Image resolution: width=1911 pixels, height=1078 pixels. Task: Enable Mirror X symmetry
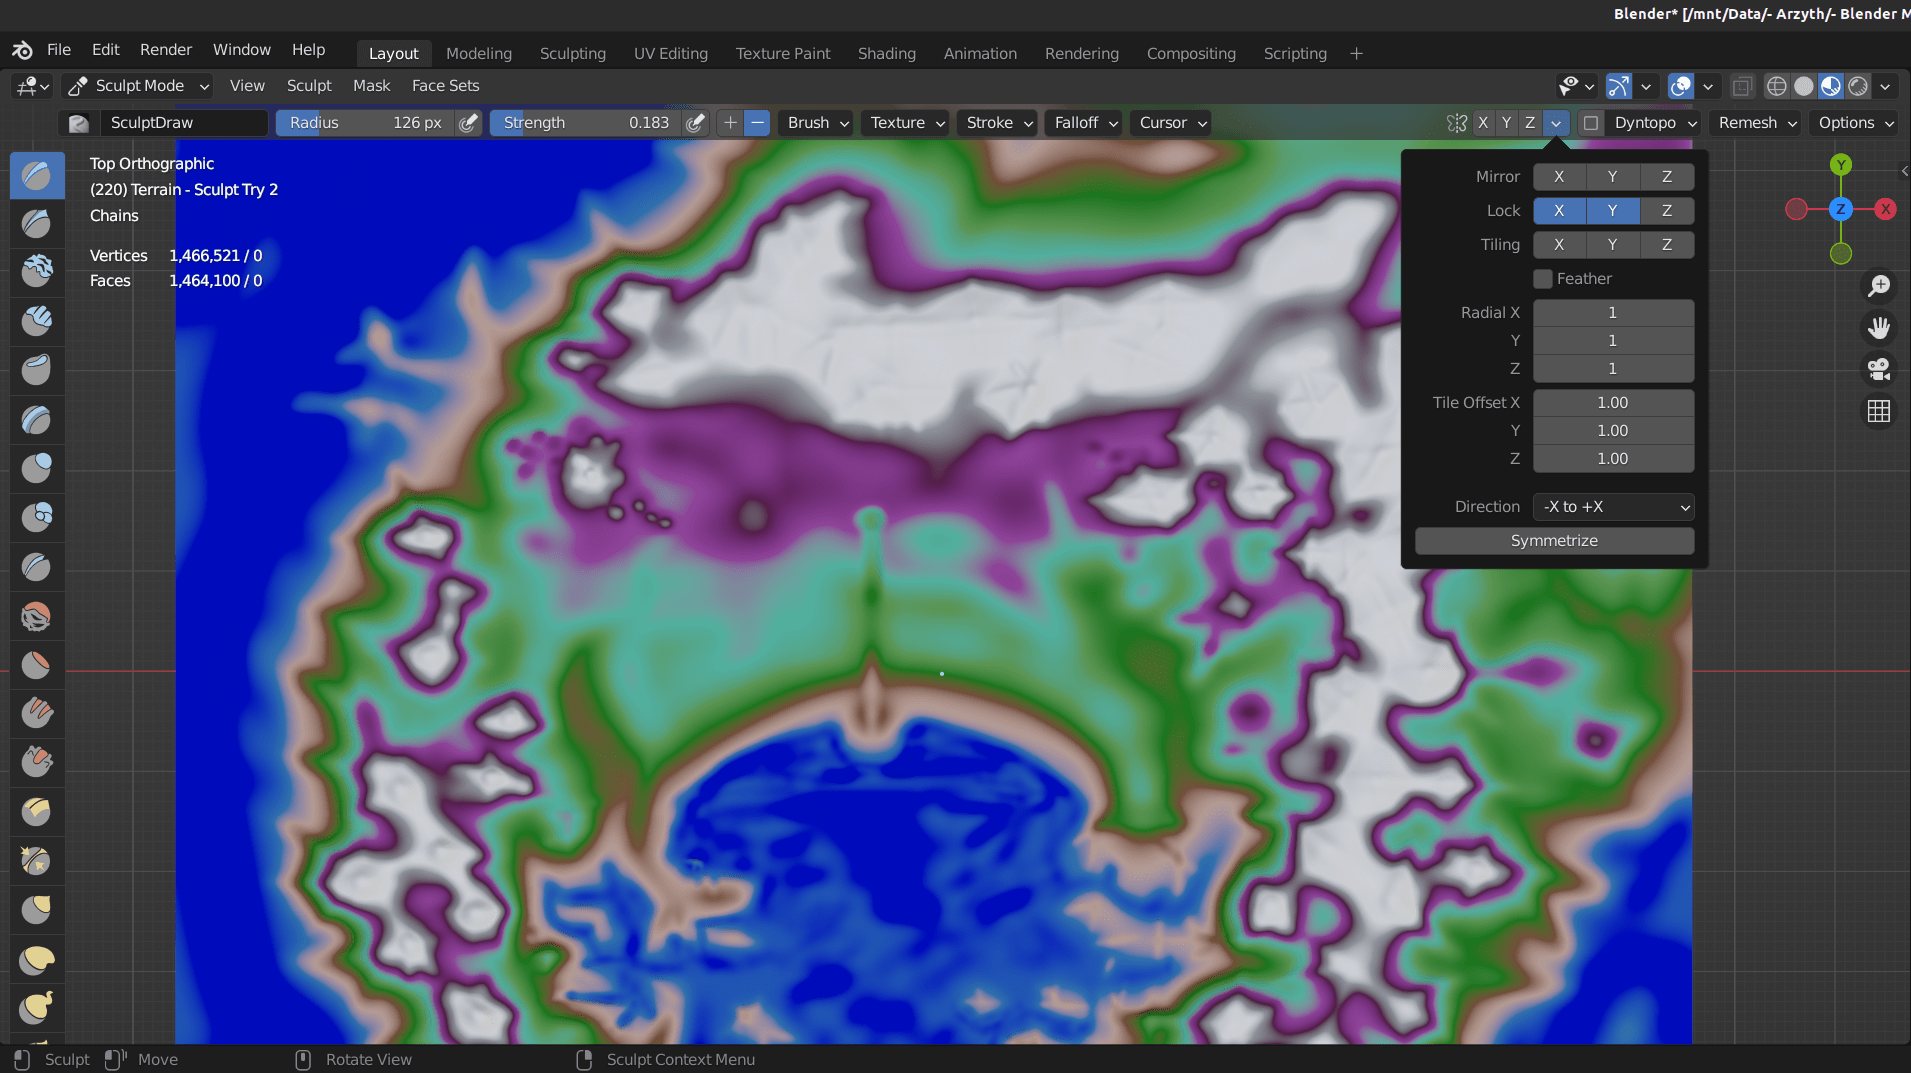pyautogui.click(x=1560, y=176)
